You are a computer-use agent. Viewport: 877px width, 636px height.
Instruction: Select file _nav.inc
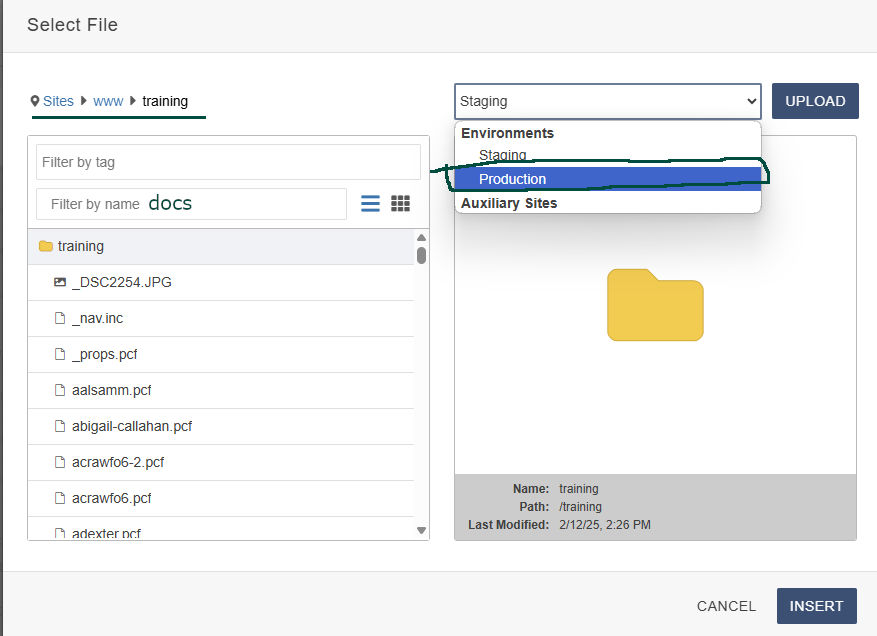point(221,318)
